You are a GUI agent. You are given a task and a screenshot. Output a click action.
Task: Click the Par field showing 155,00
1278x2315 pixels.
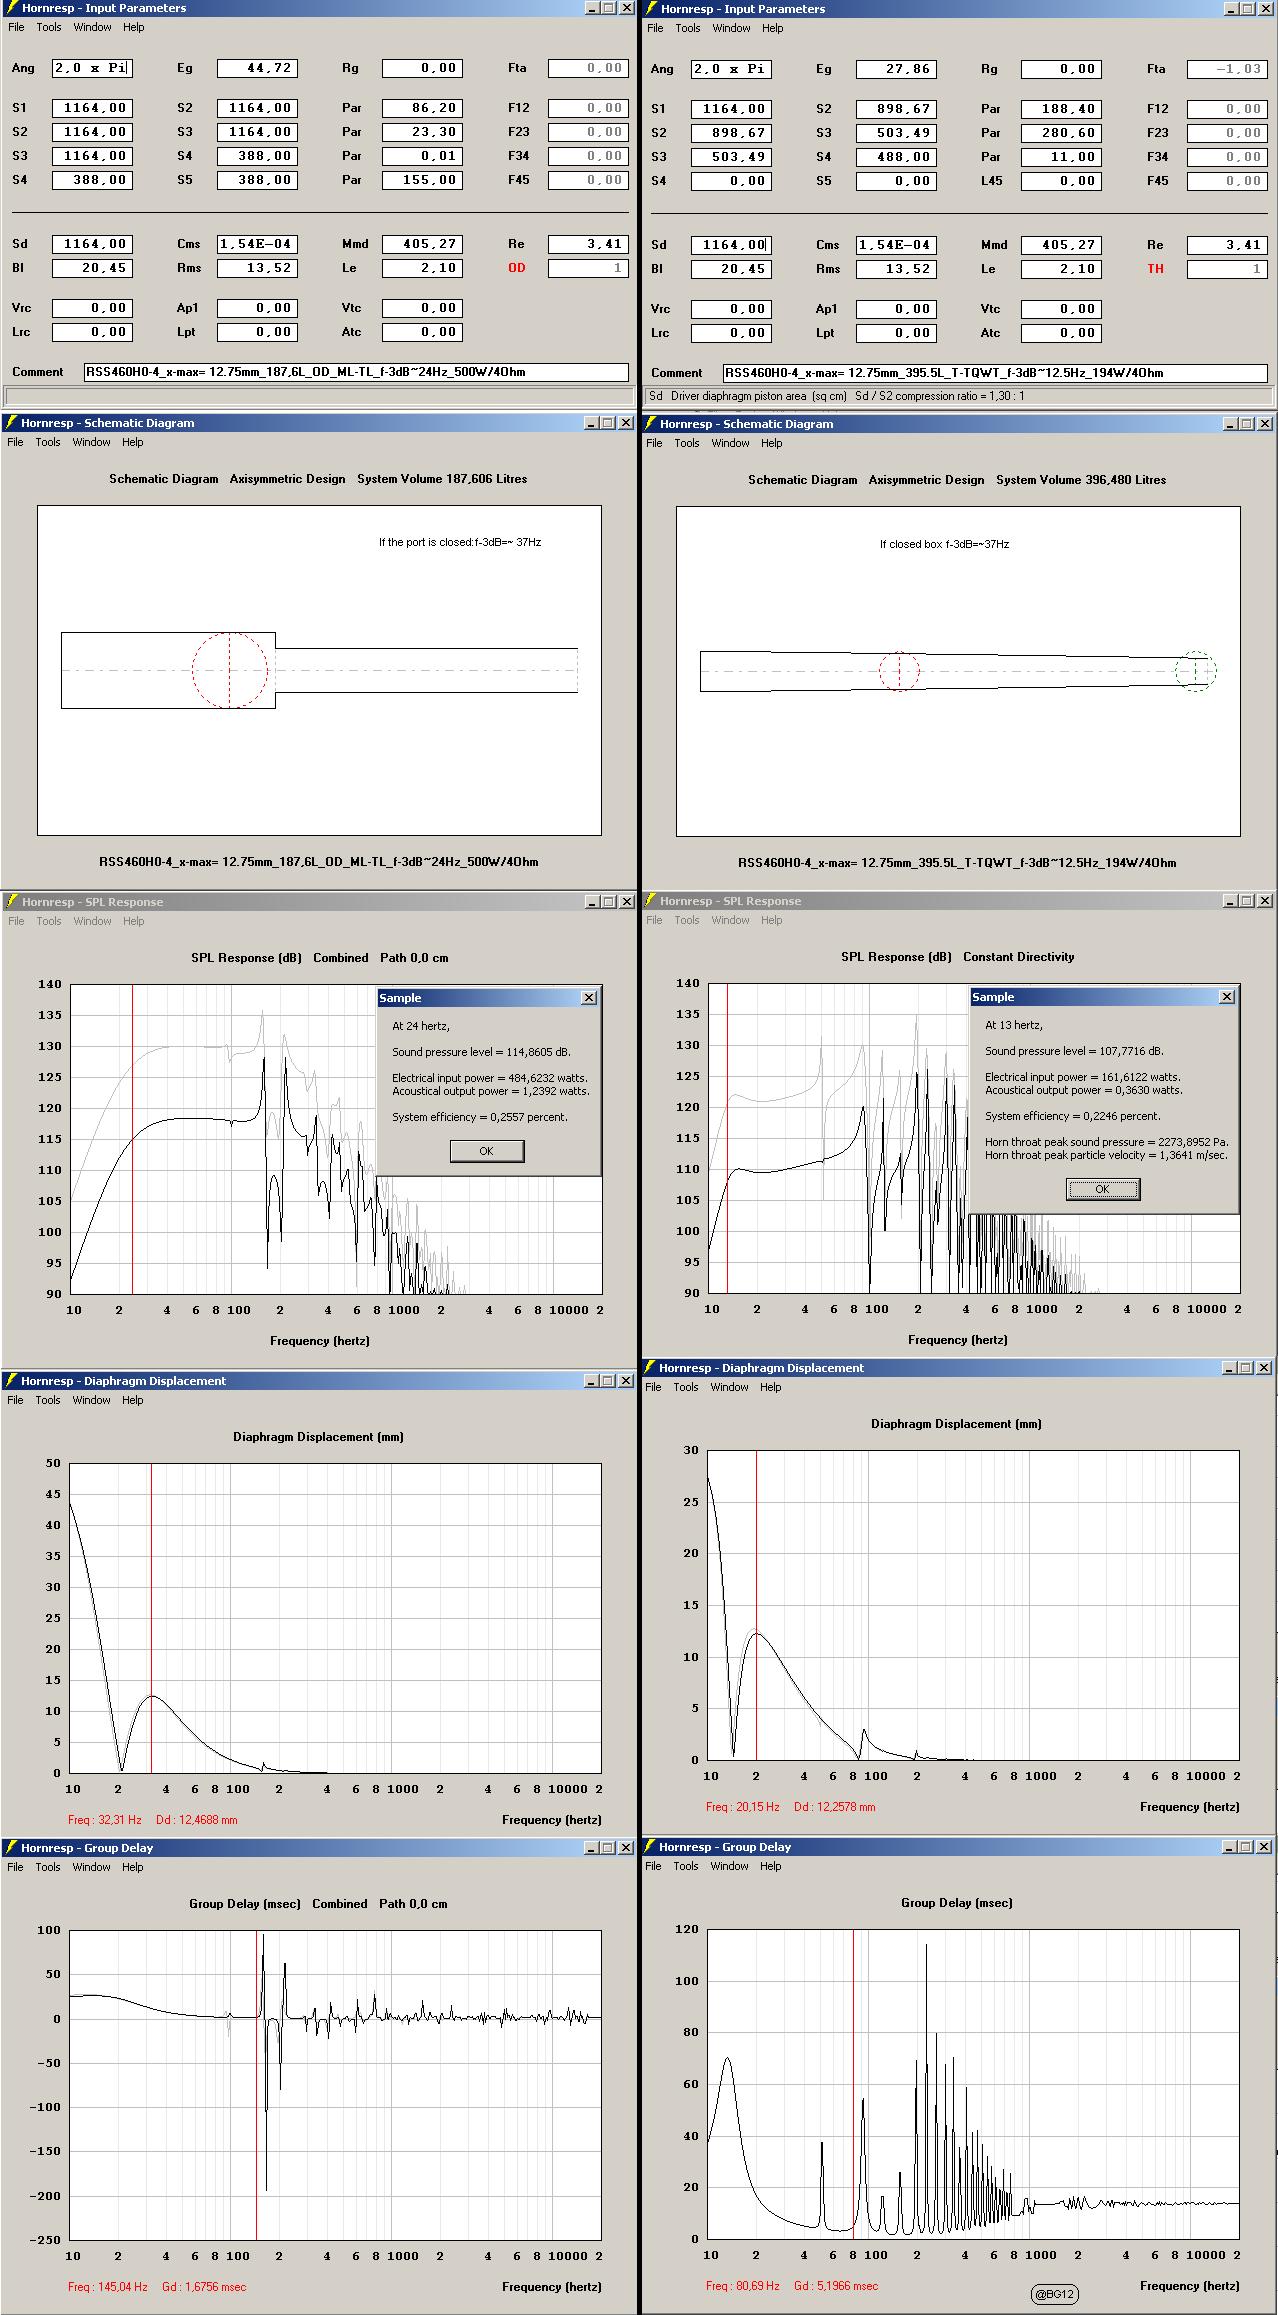pyautogui.click(x=422, y=180)
